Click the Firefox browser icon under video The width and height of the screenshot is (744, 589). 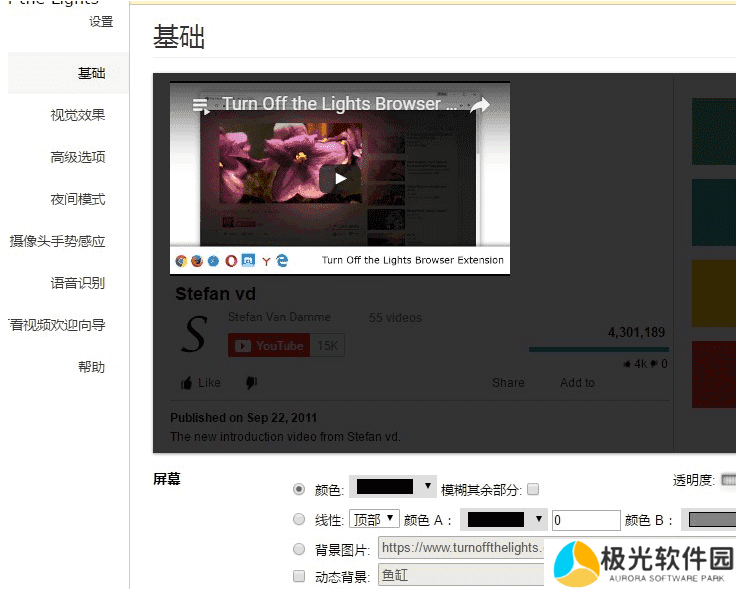[x=197, y=261]
